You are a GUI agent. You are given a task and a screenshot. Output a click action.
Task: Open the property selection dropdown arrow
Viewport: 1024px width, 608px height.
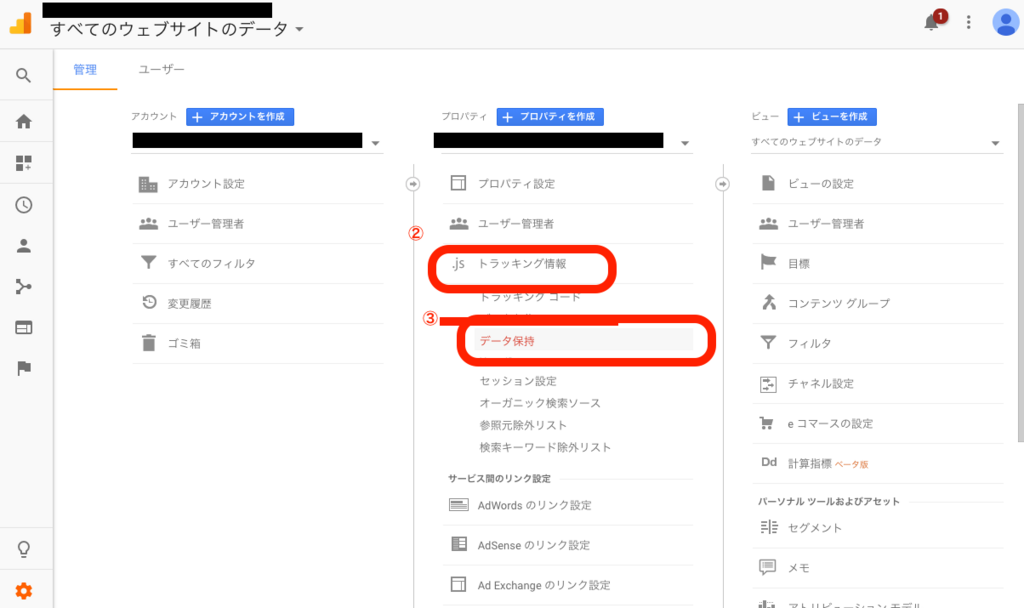coord(685,143)
